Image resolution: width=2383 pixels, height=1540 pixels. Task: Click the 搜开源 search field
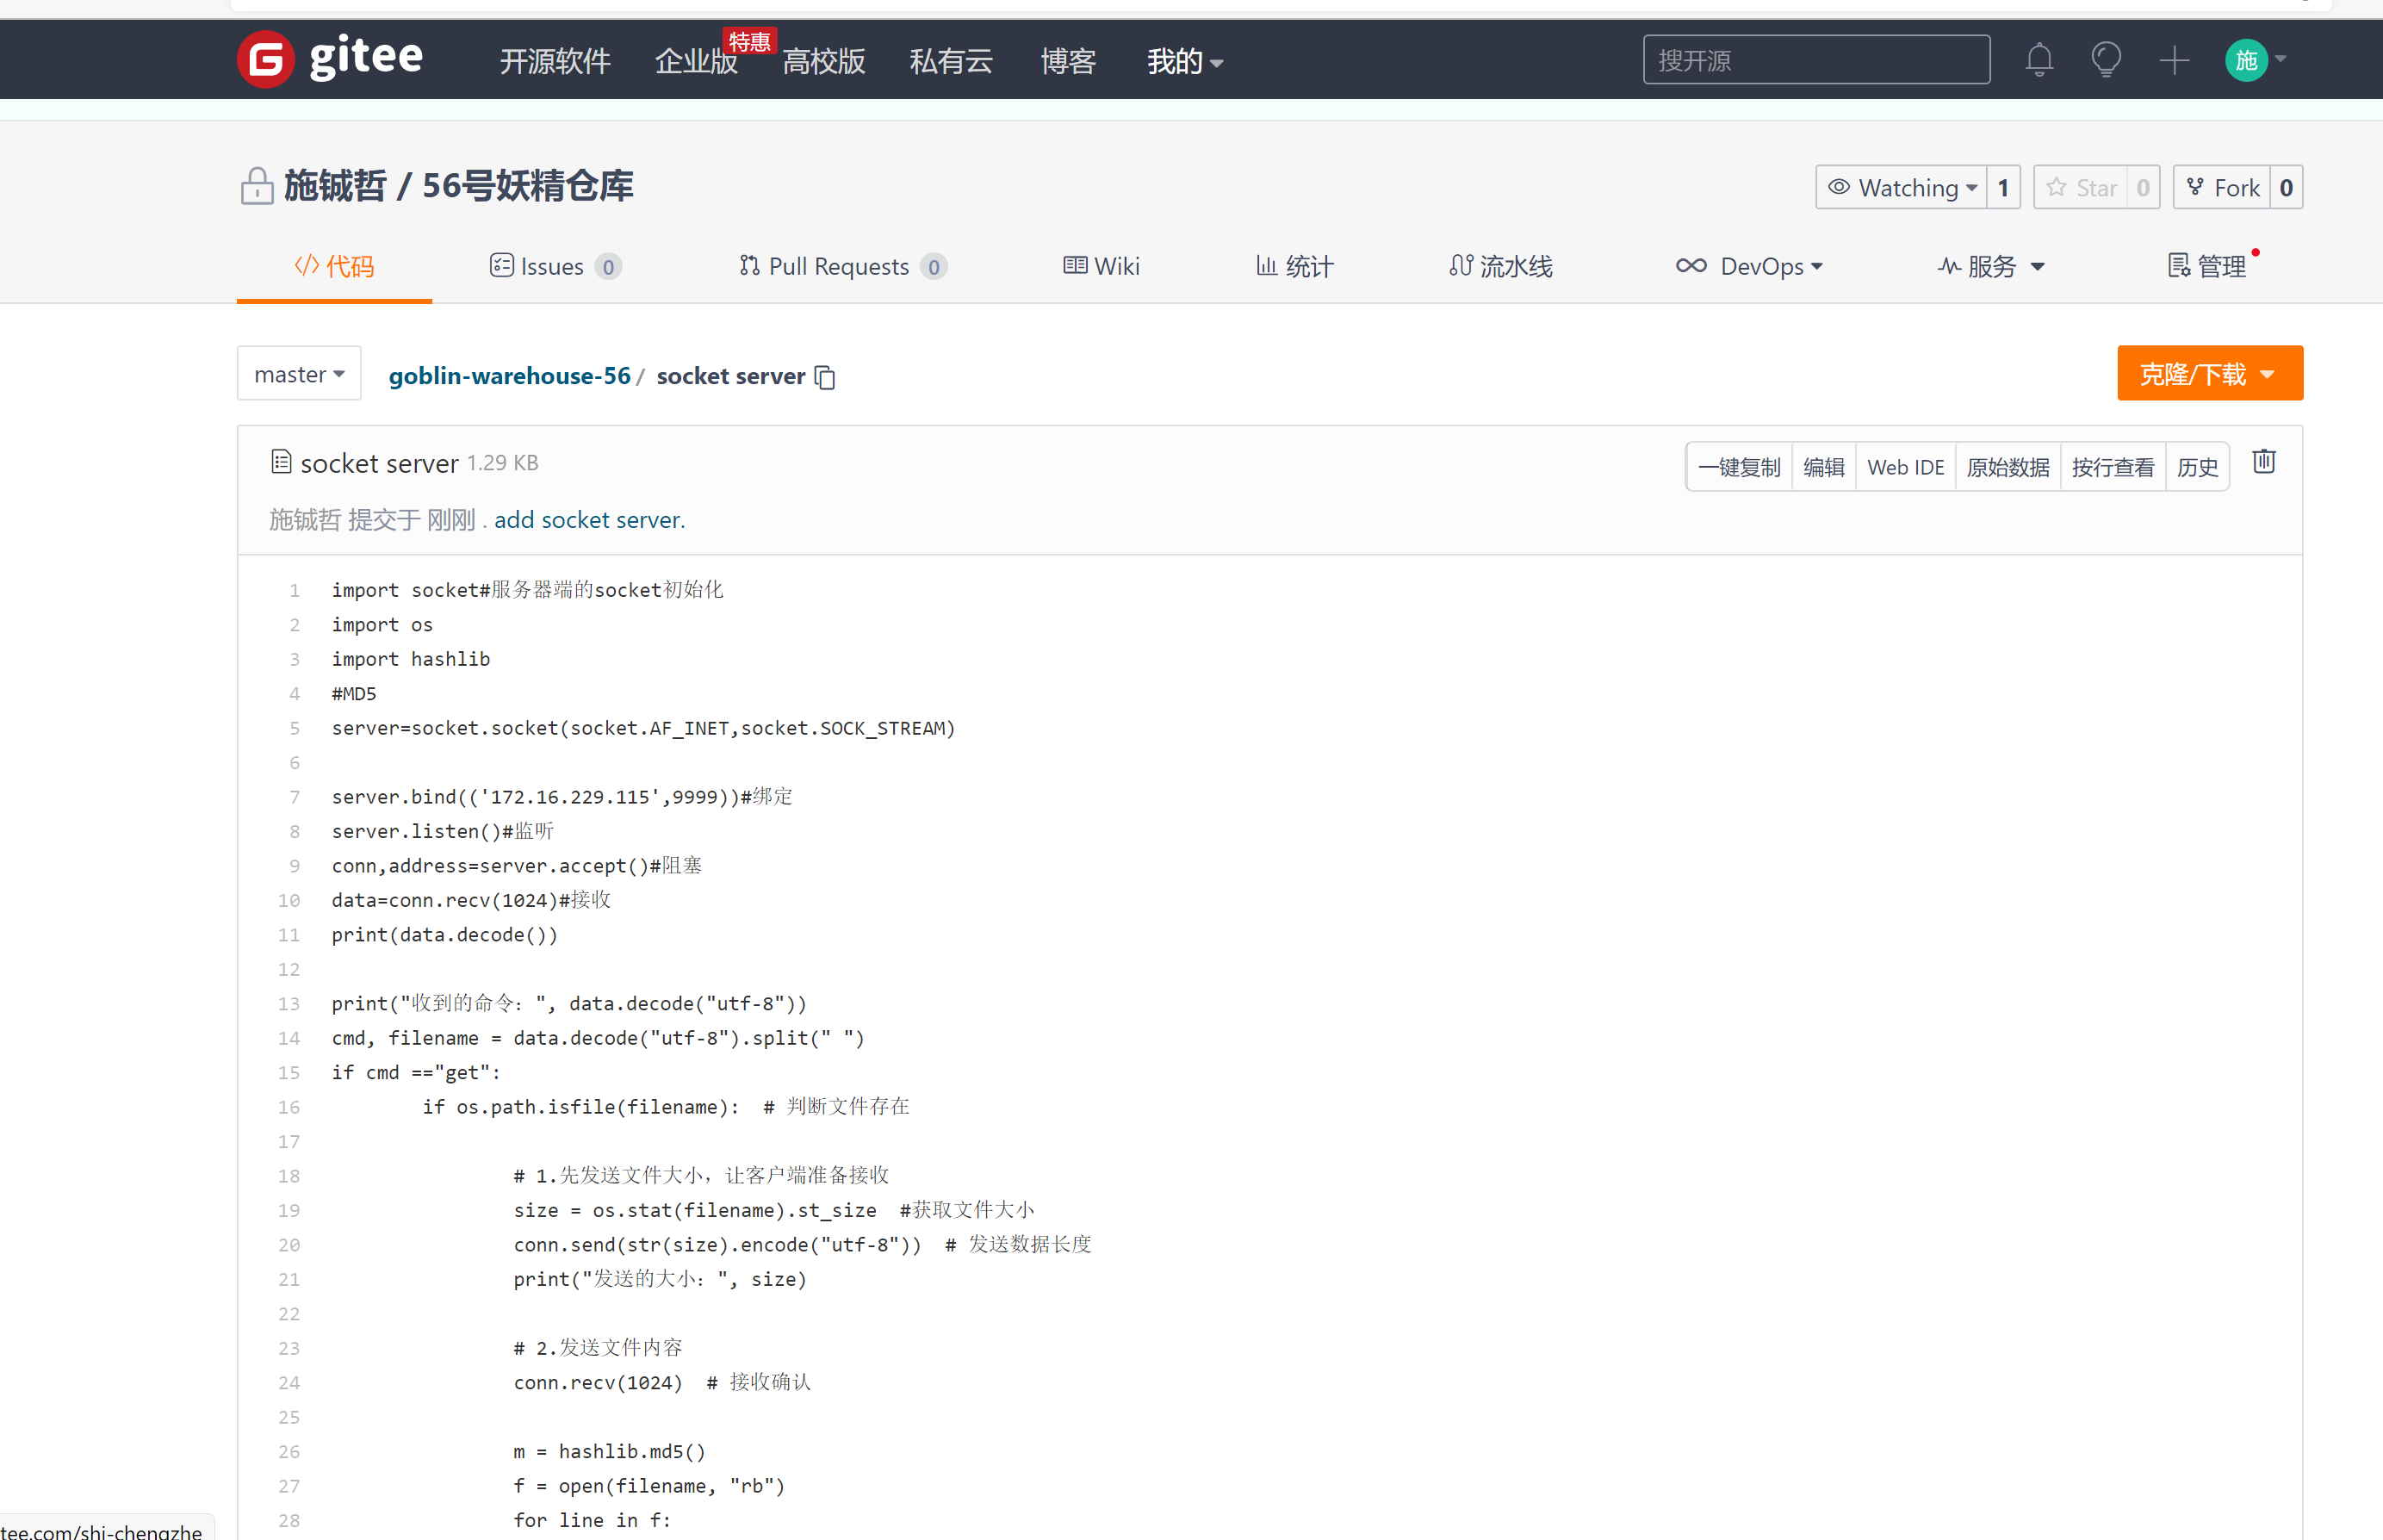pyautogui.click(x=1815, y=60)
